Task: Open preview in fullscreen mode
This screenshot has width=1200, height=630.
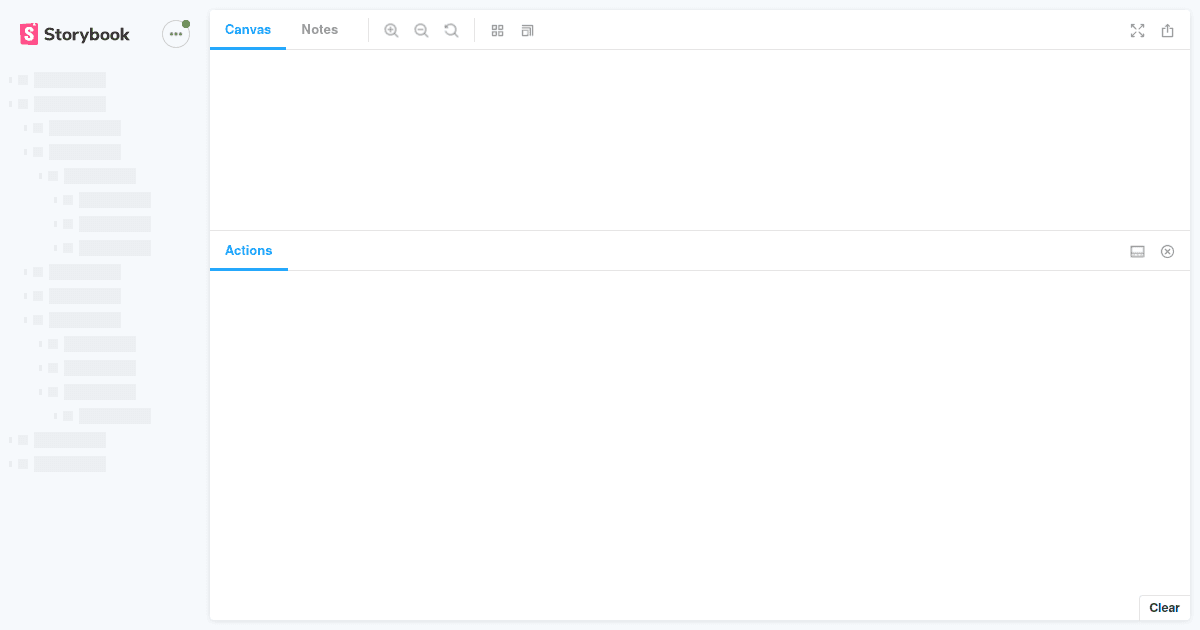Action: (x=1137, y=31)
